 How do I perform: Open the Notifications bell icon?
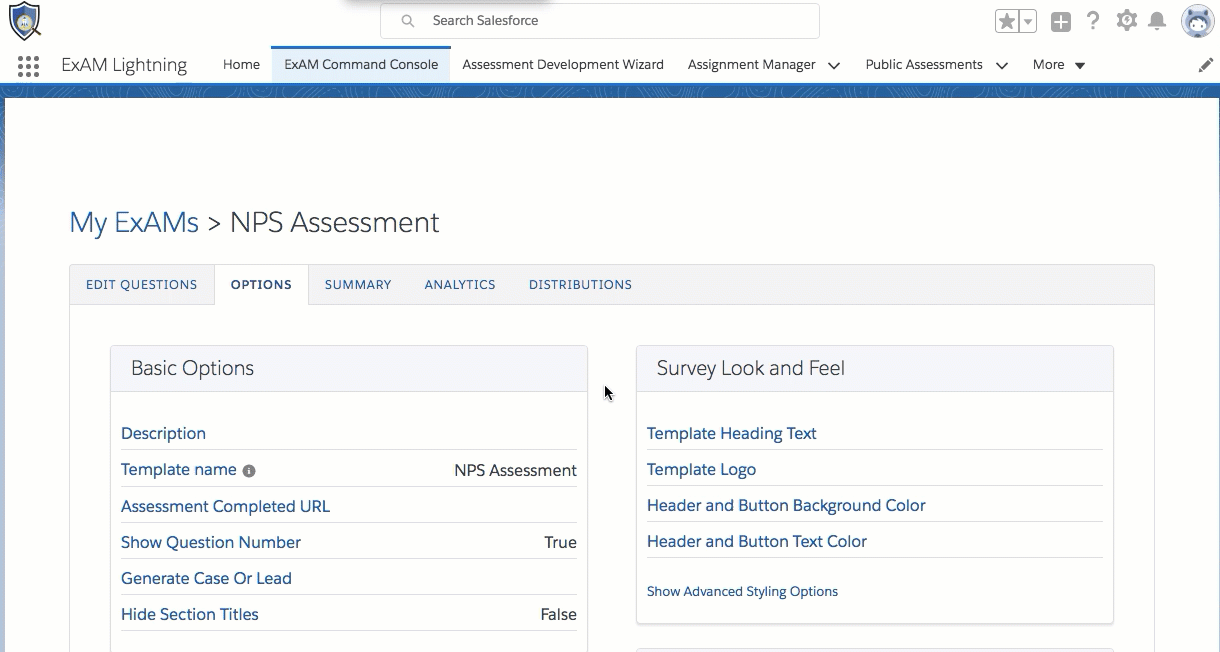(1157, 21)
